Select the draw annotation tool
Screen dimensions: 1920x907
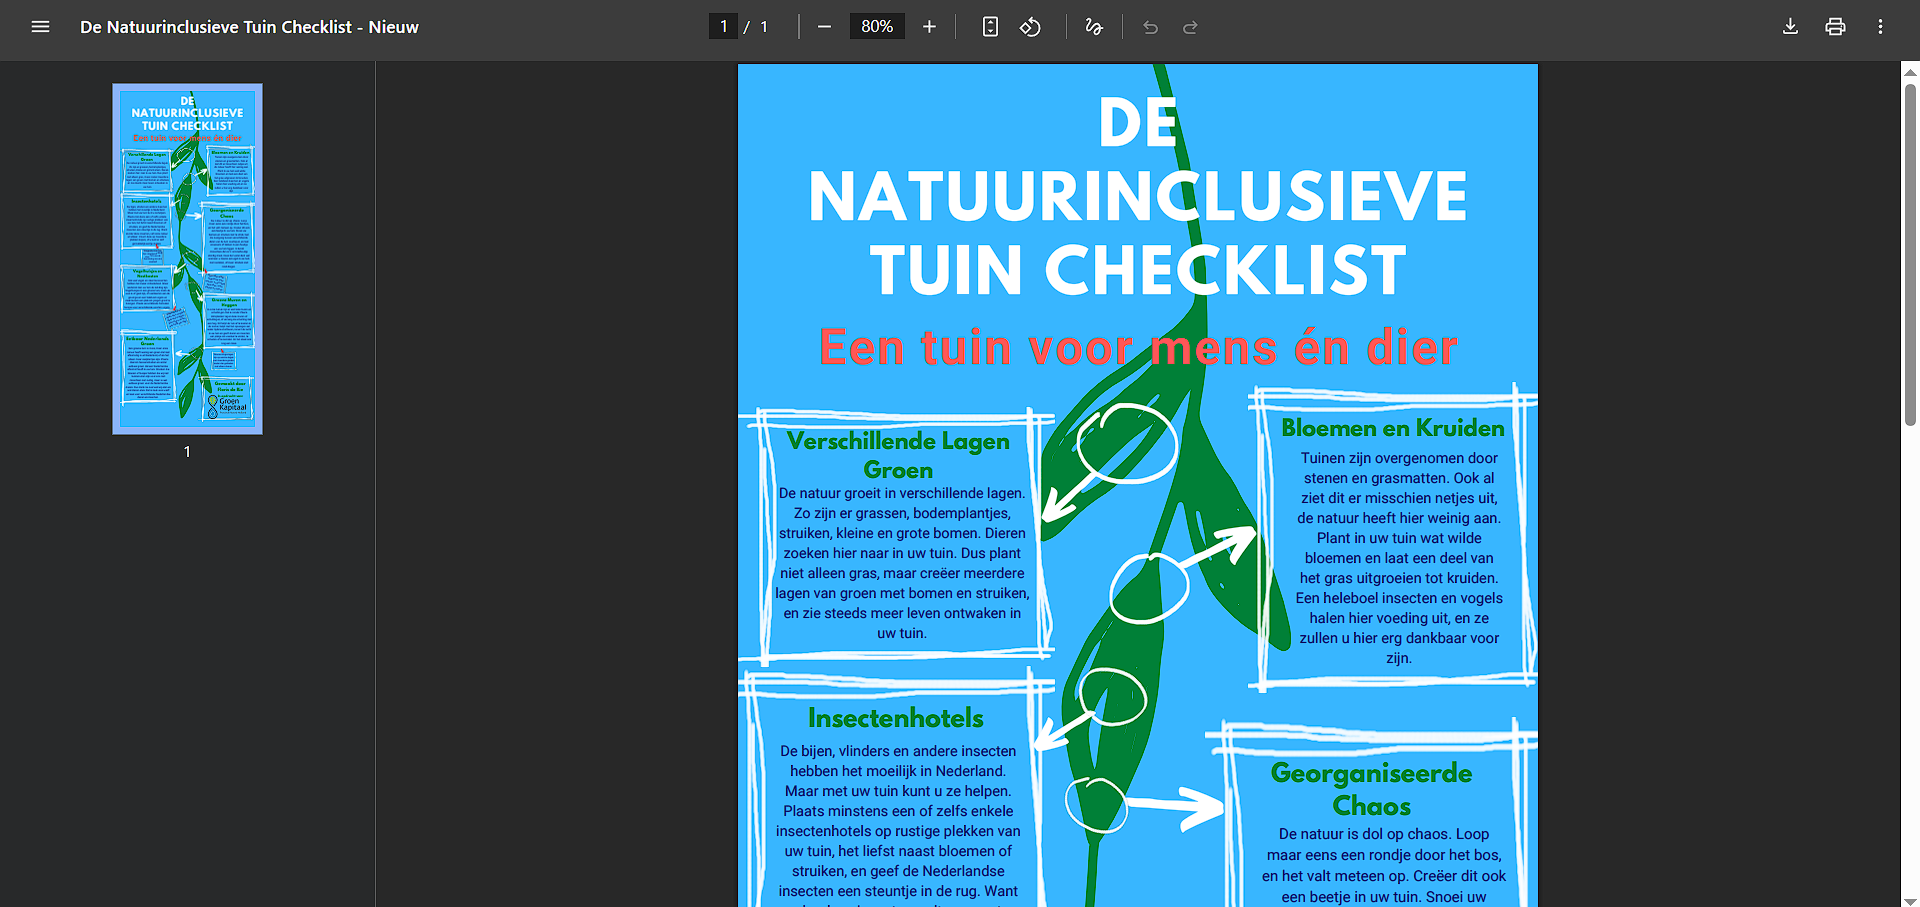(x=1094, y=27)
